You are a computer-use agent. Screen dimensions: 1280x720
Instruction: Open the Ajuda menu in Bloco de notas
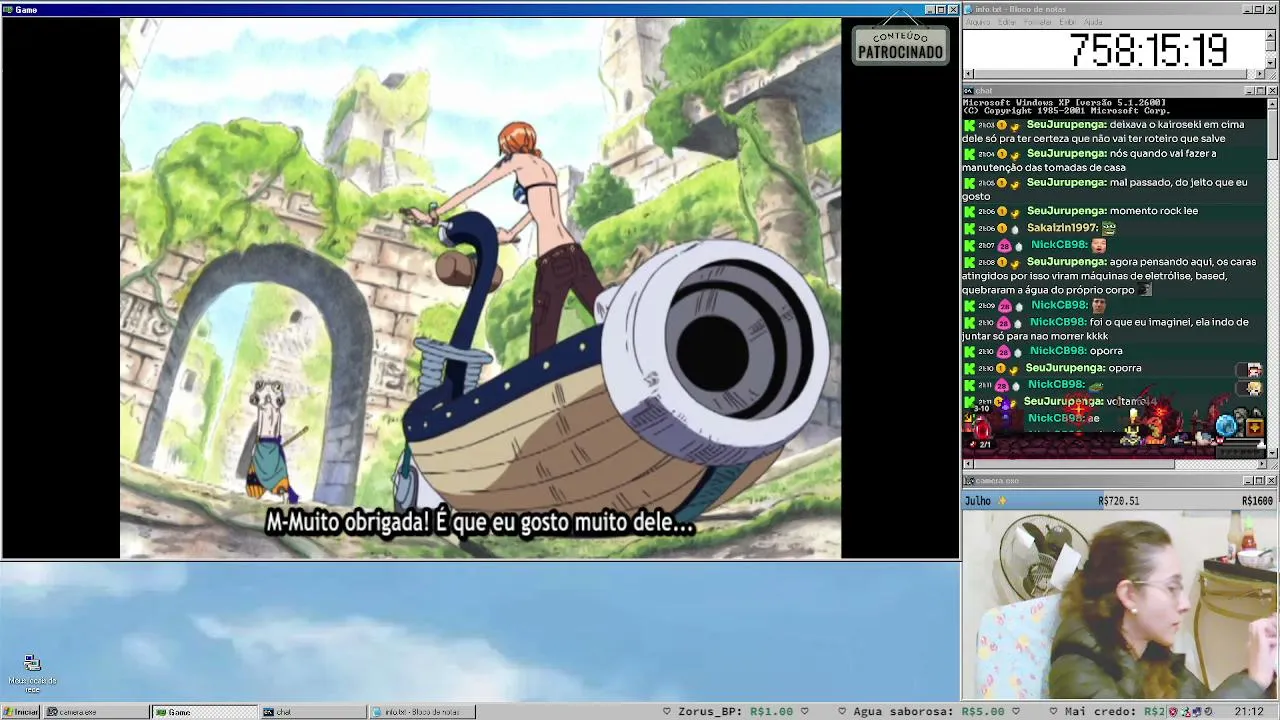point(1093,22)
